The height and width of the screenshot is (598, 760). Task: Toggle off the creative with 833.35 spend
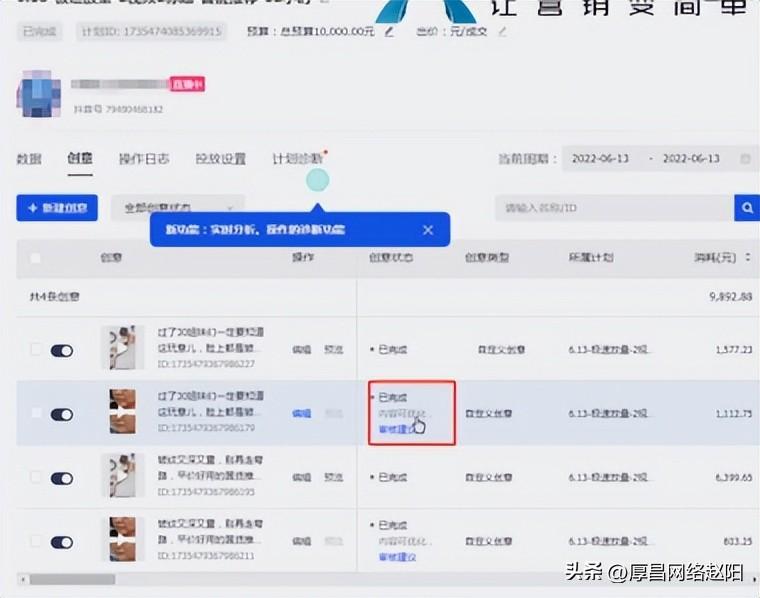click(62, 542)
